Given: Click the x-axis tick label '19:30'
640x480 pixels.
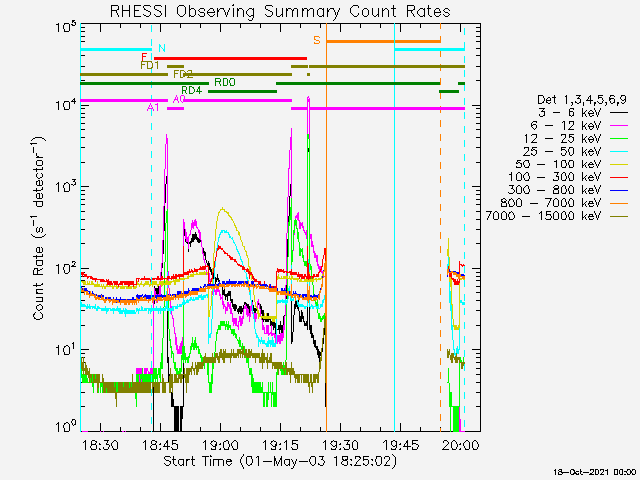Looking at the screenshot, I should pyautogui.click(x=341, y=445).
